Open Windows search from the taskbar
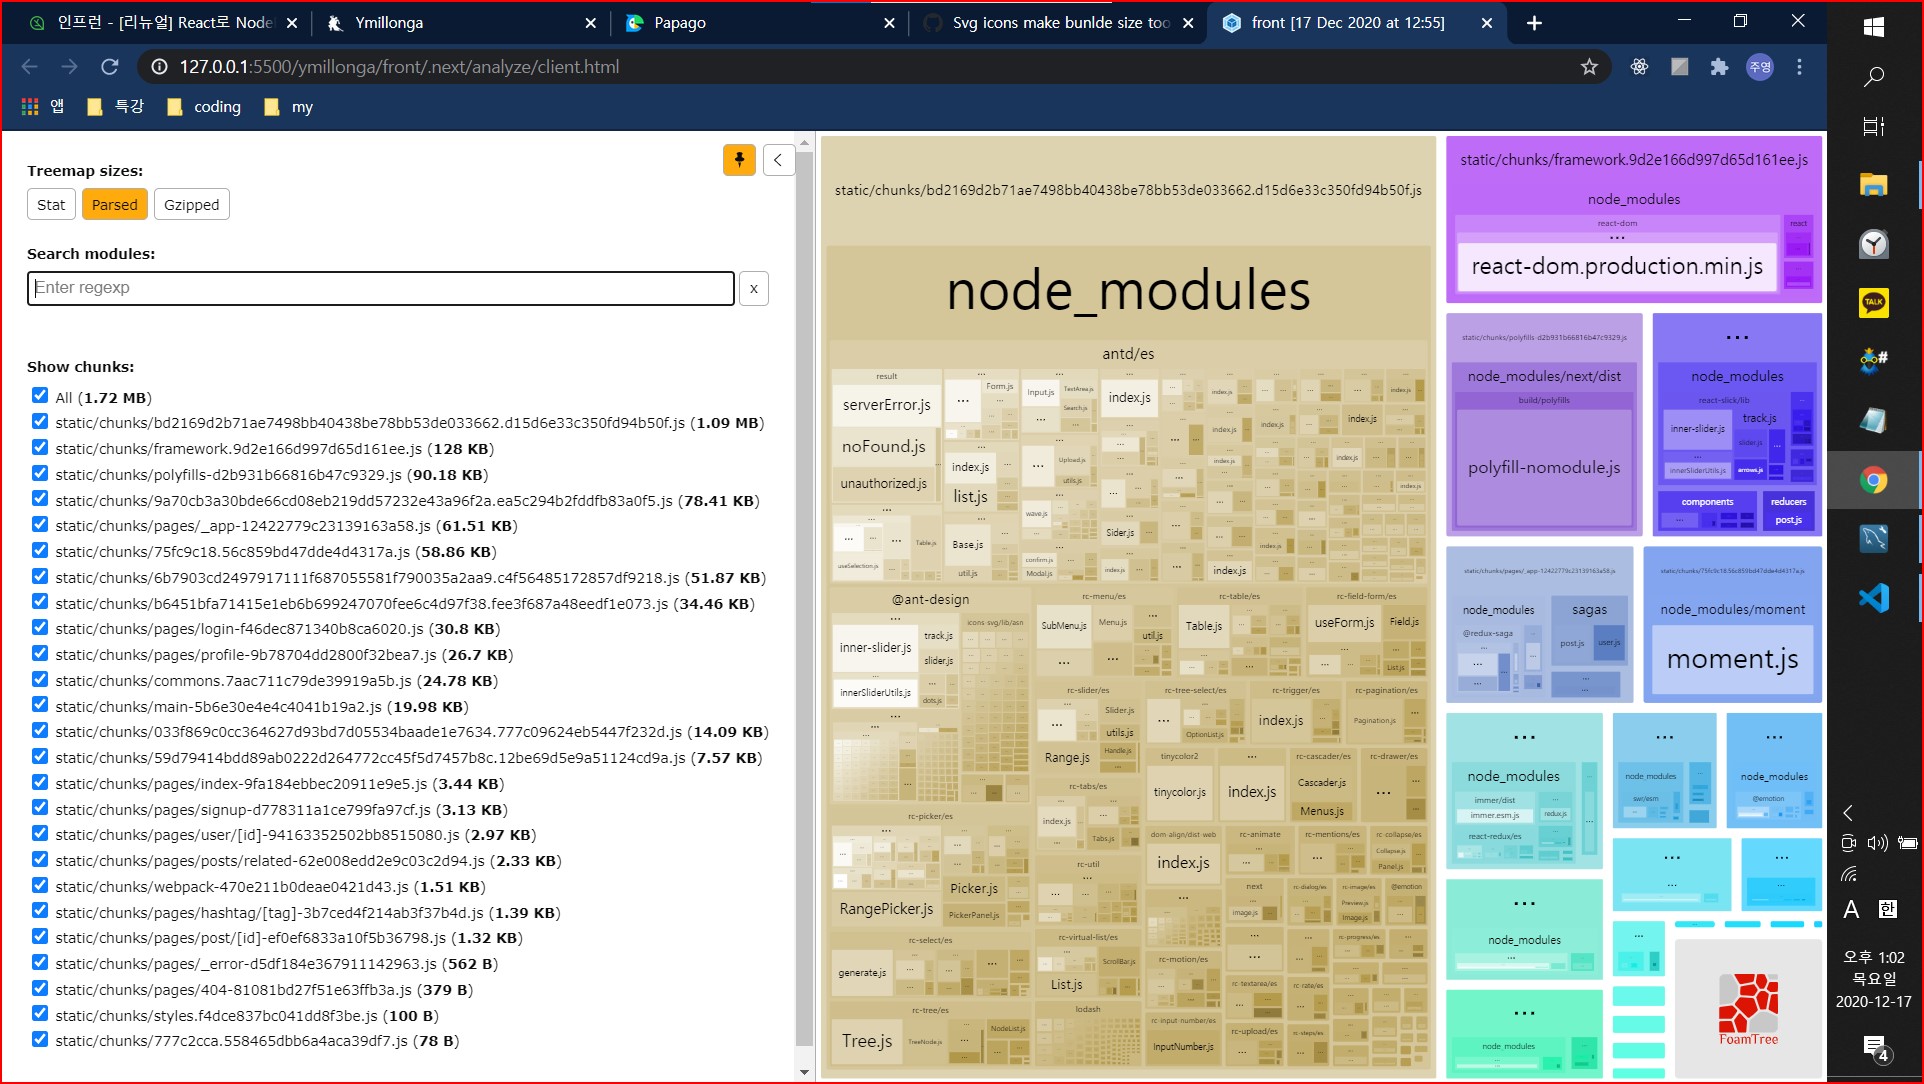 pos(1874,77)
